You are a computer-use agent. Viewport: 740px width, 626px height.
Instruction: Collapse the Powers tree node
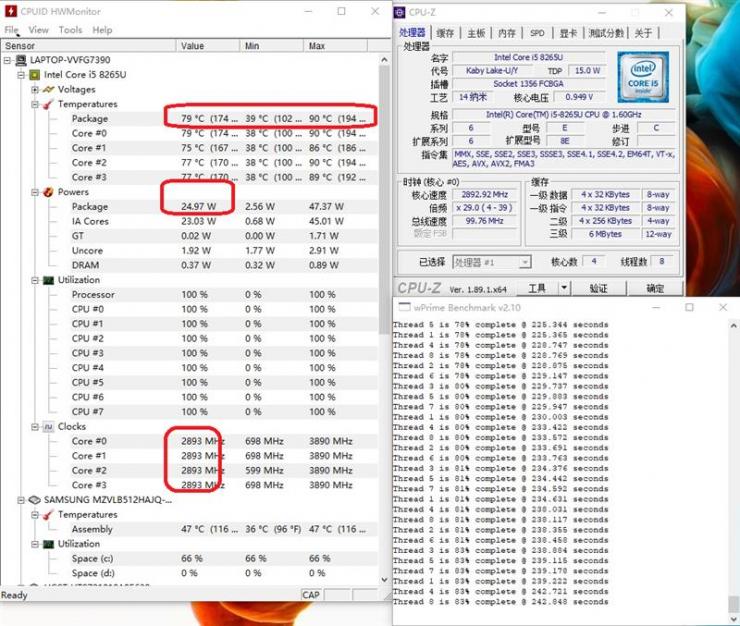coord(34,192)
